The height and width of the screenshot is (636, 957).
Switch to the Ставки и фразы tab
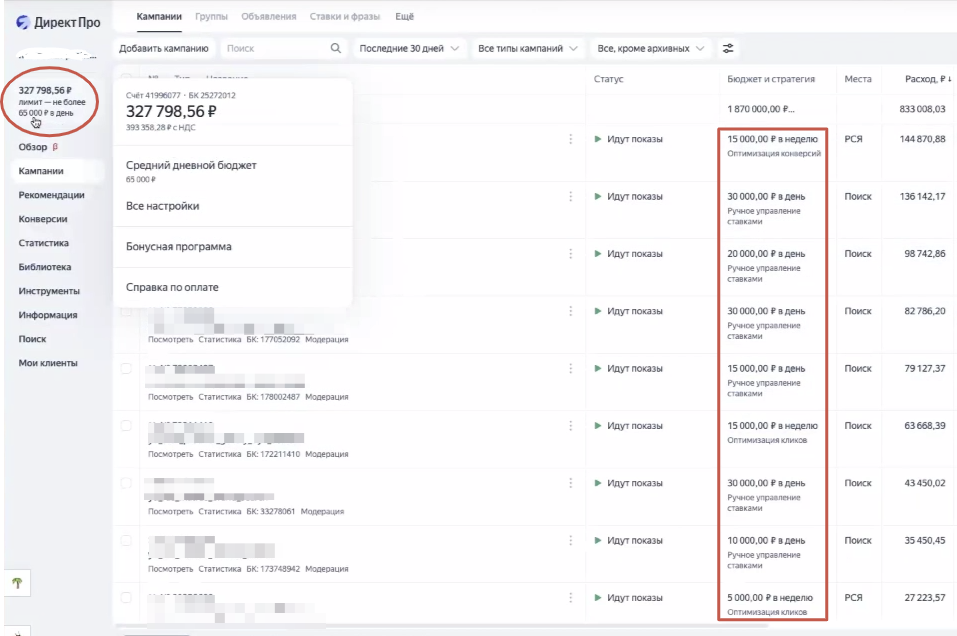[x=345, y=16]
